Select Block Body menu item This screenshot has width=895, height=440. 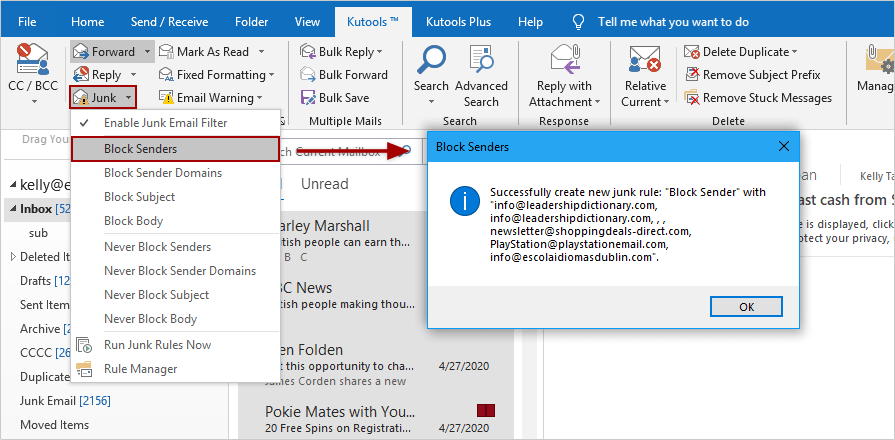[175, 221]
